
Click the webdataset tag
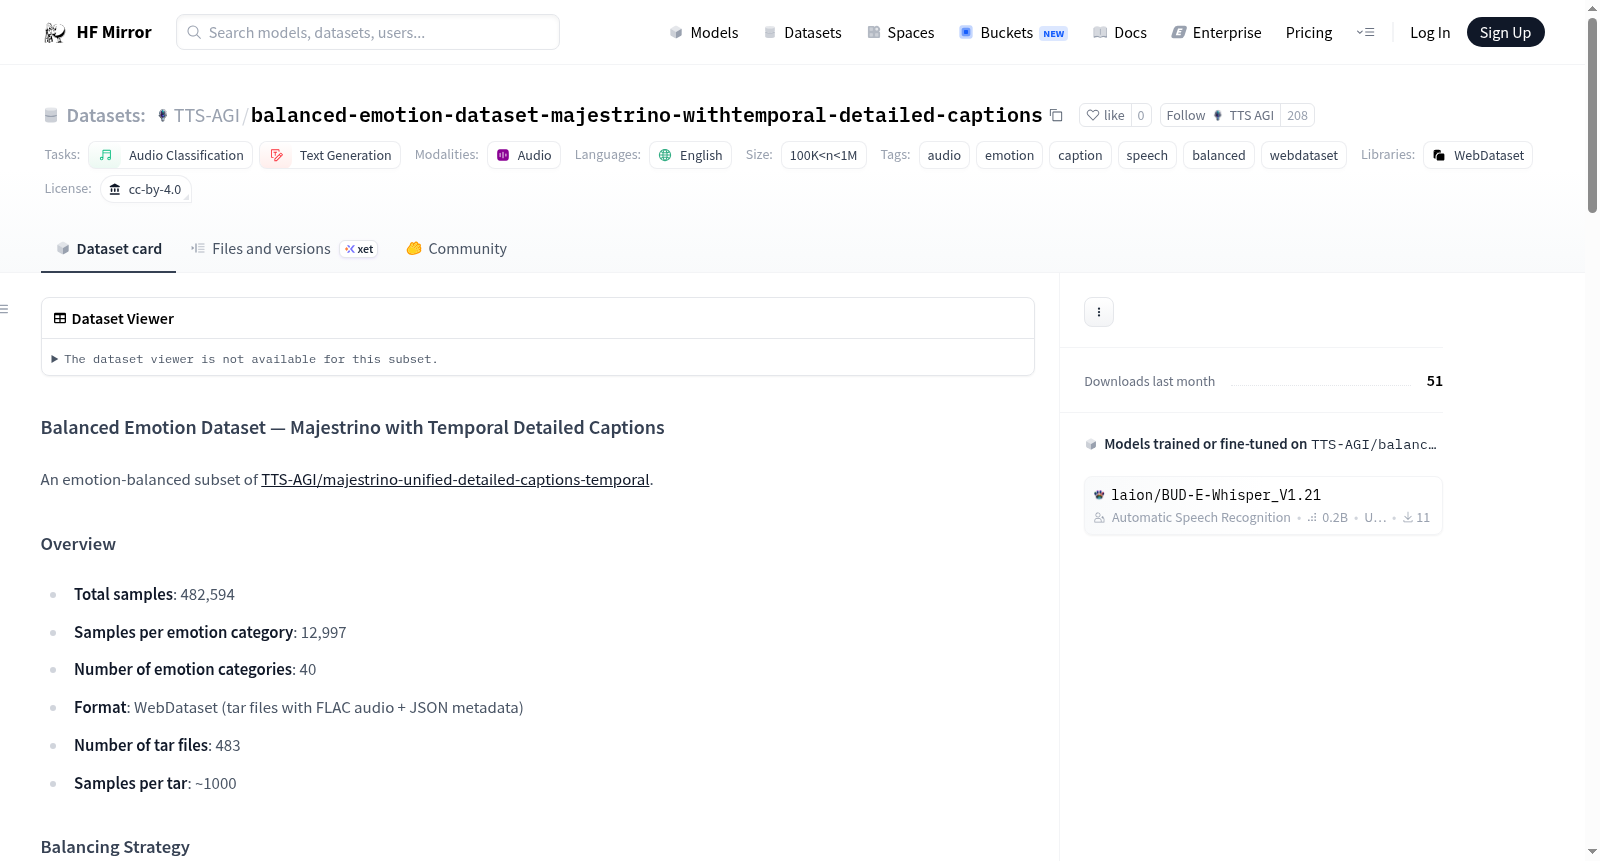(1304, 155)
